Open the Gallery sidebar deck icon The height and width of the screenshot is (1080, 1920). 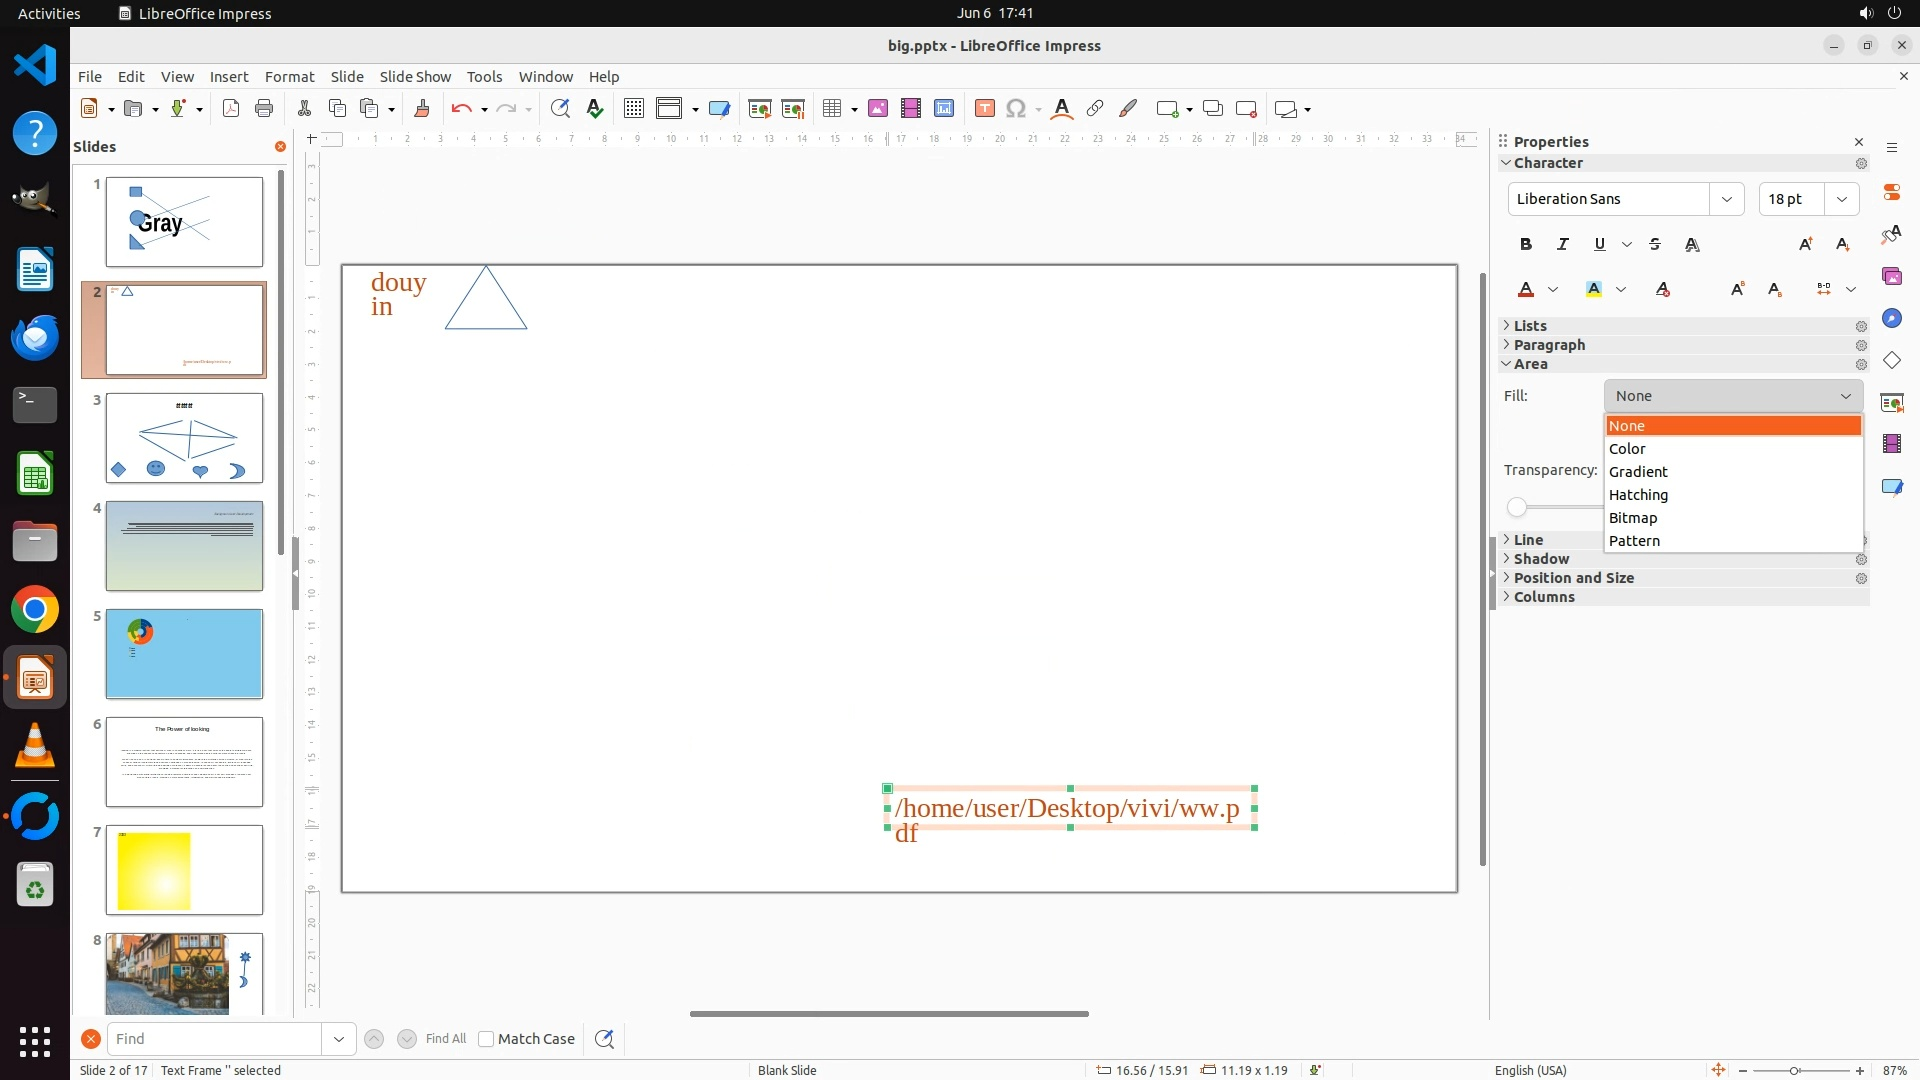1892,276
